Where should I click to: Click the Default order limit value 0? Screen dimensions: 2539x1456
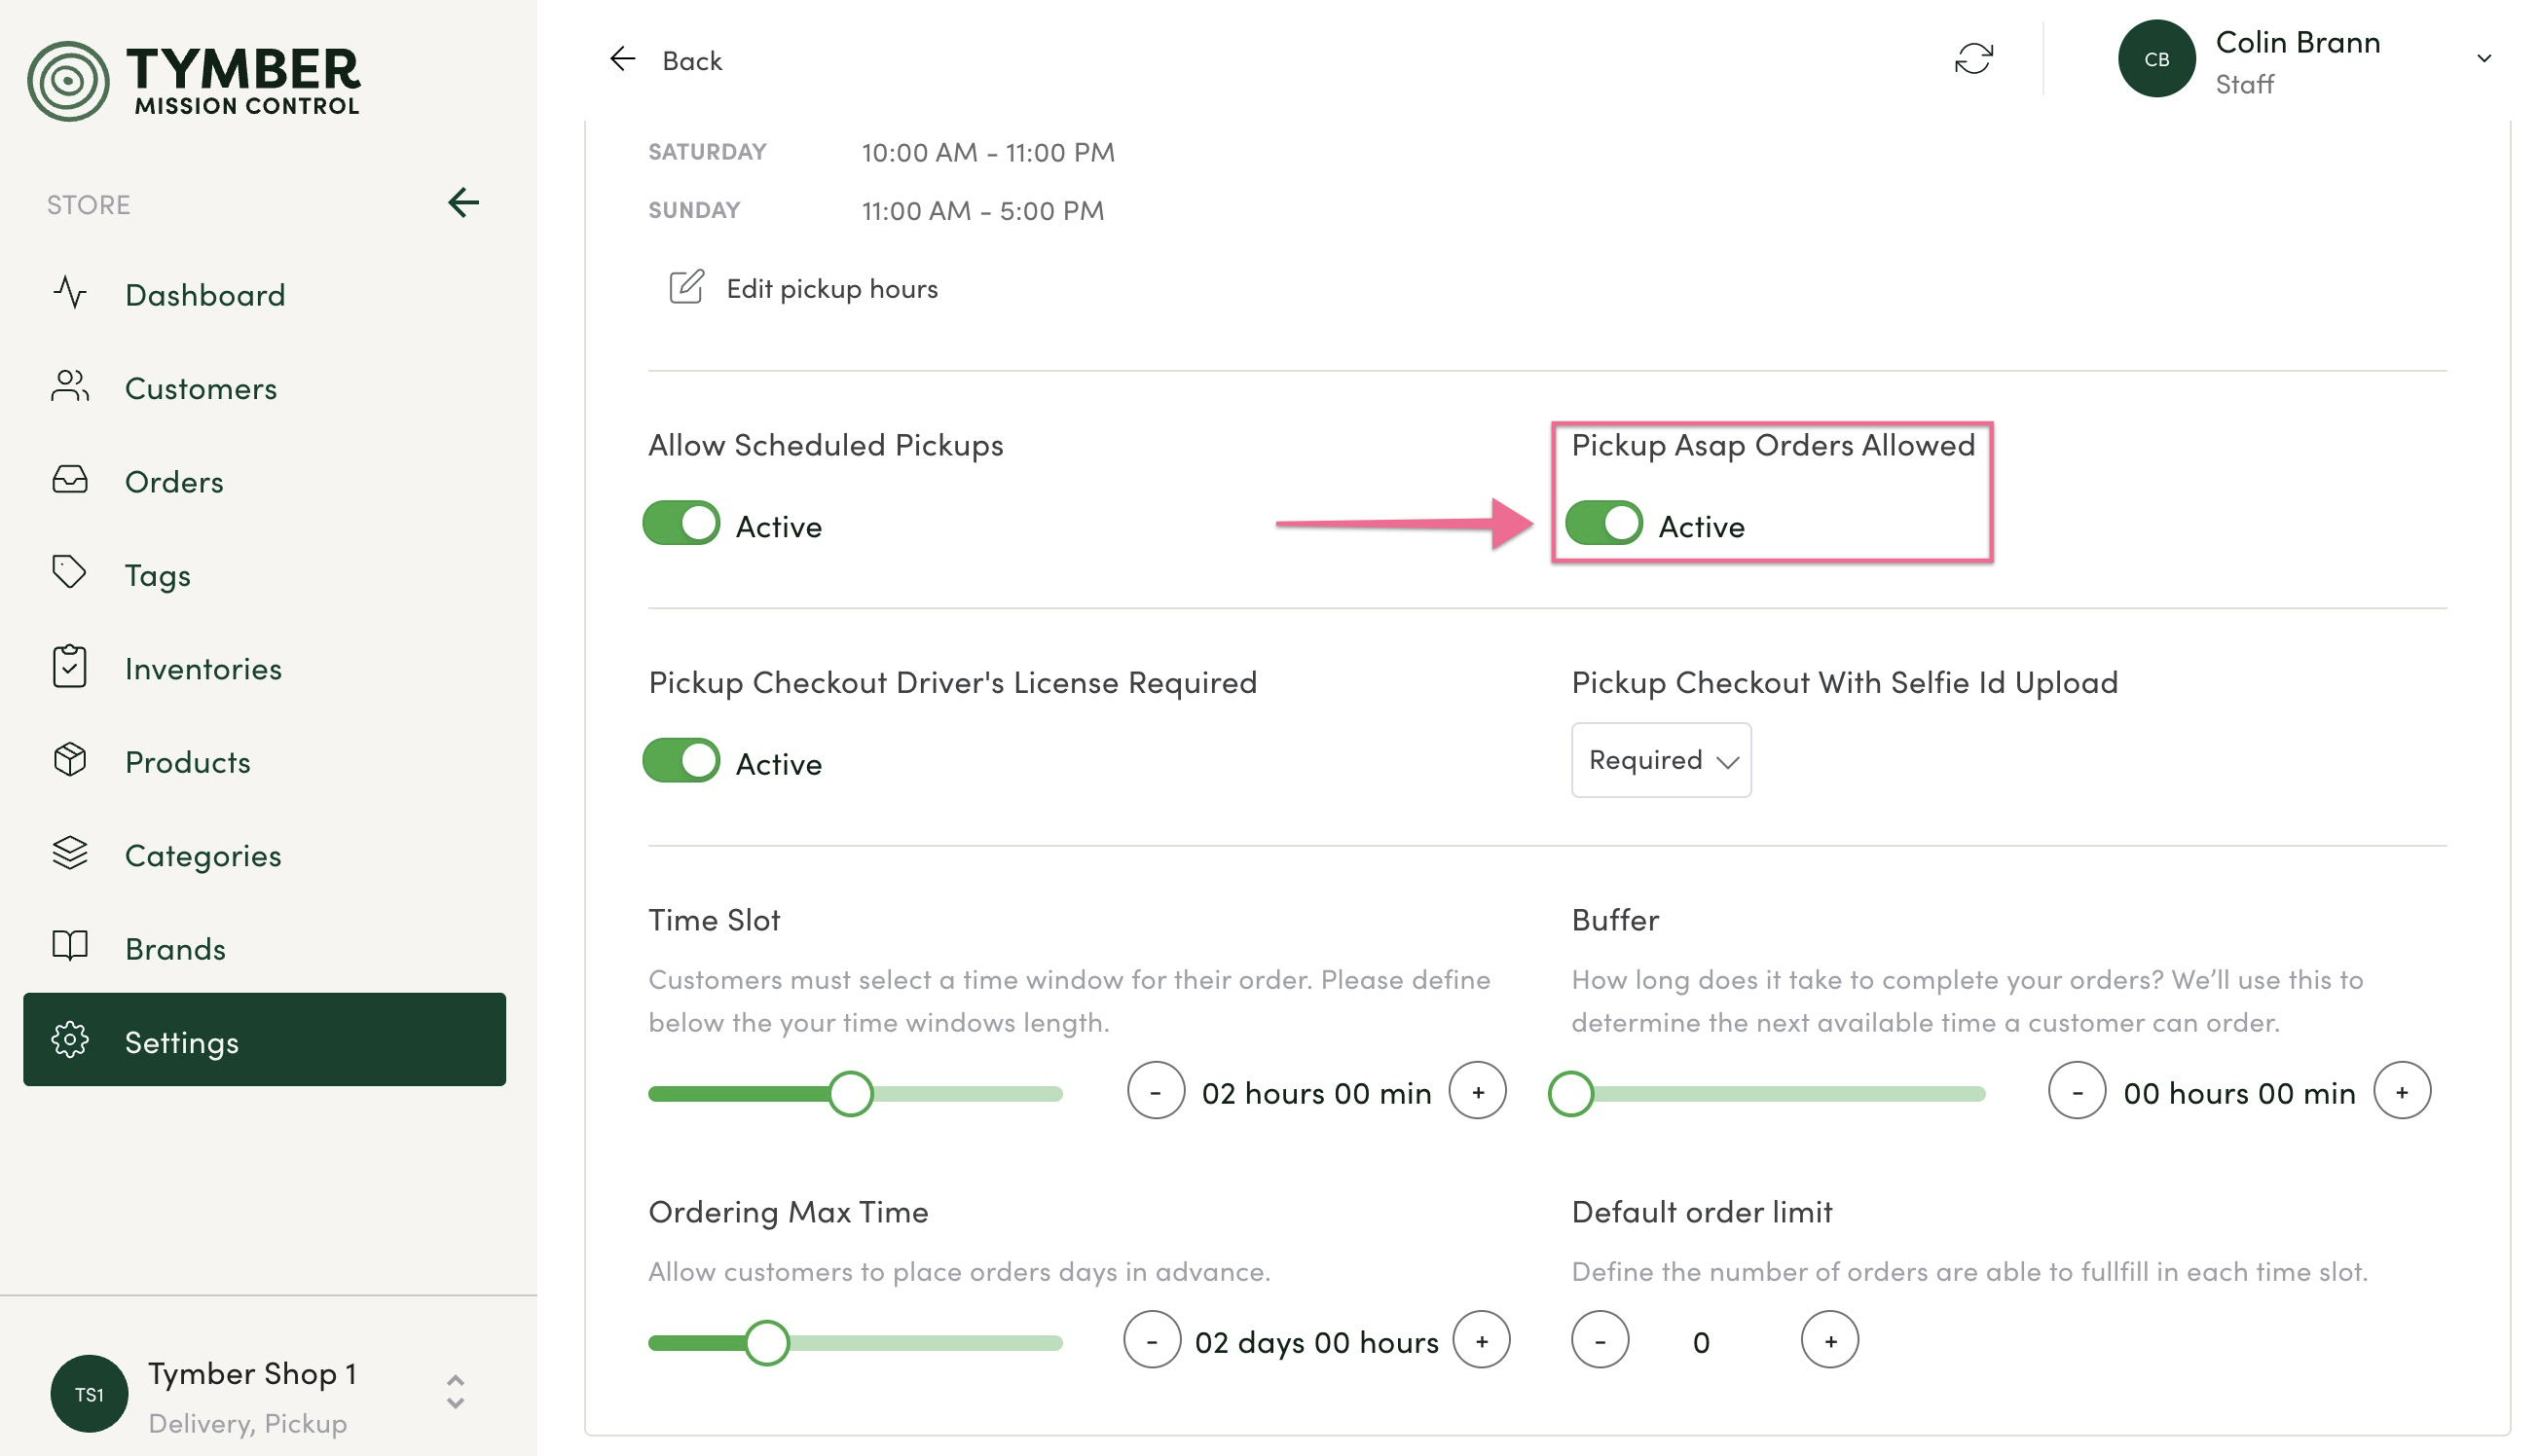click(1703, 1344)
